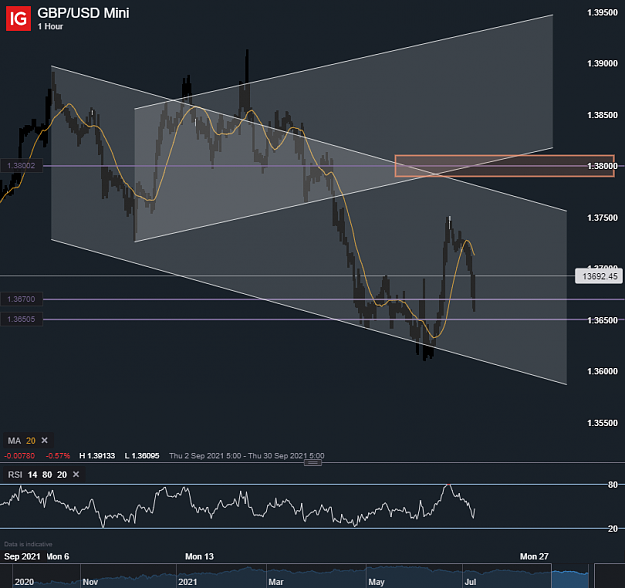Image resolution: width=625 pixels, height=588 pixels.
Task: Remove the RSI indicator with its X
Action: point(76,474)
